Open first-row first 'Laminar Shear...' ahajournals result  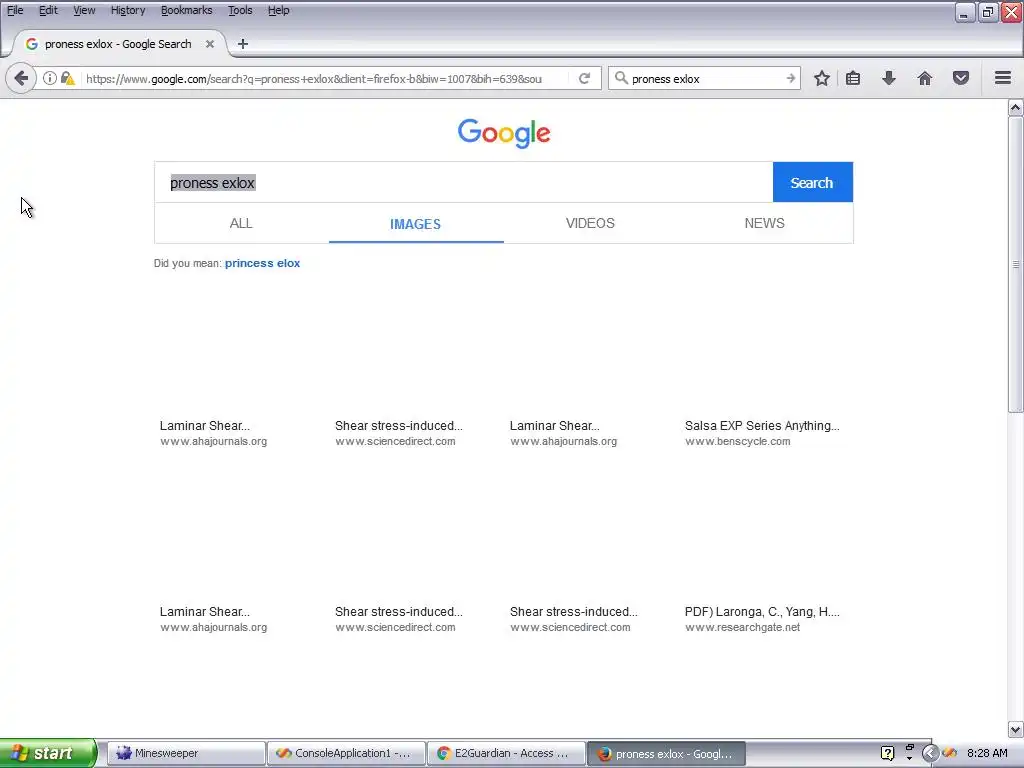[204, 426]
